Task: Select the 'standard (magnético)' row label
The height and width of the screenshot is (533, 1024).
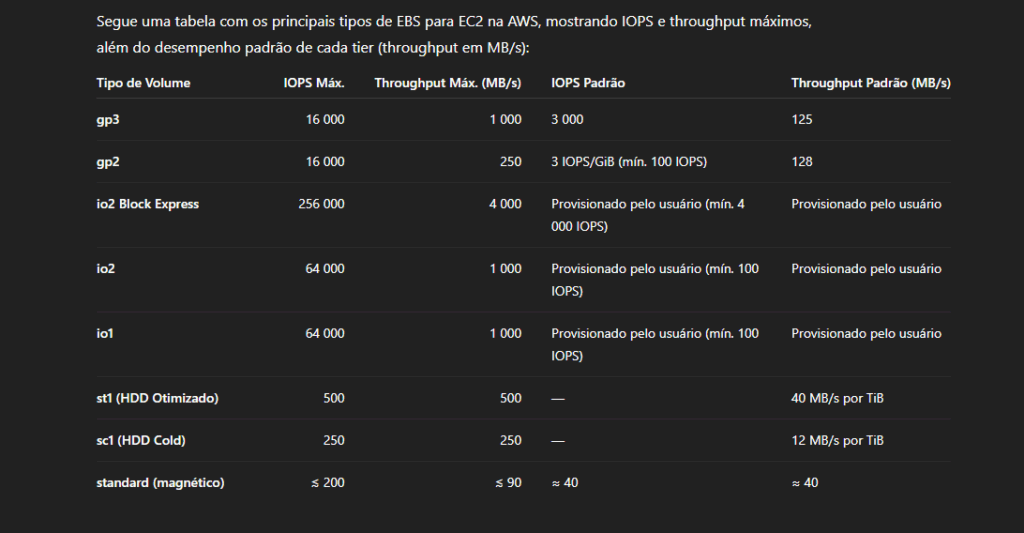Action: tap(160, 483)
